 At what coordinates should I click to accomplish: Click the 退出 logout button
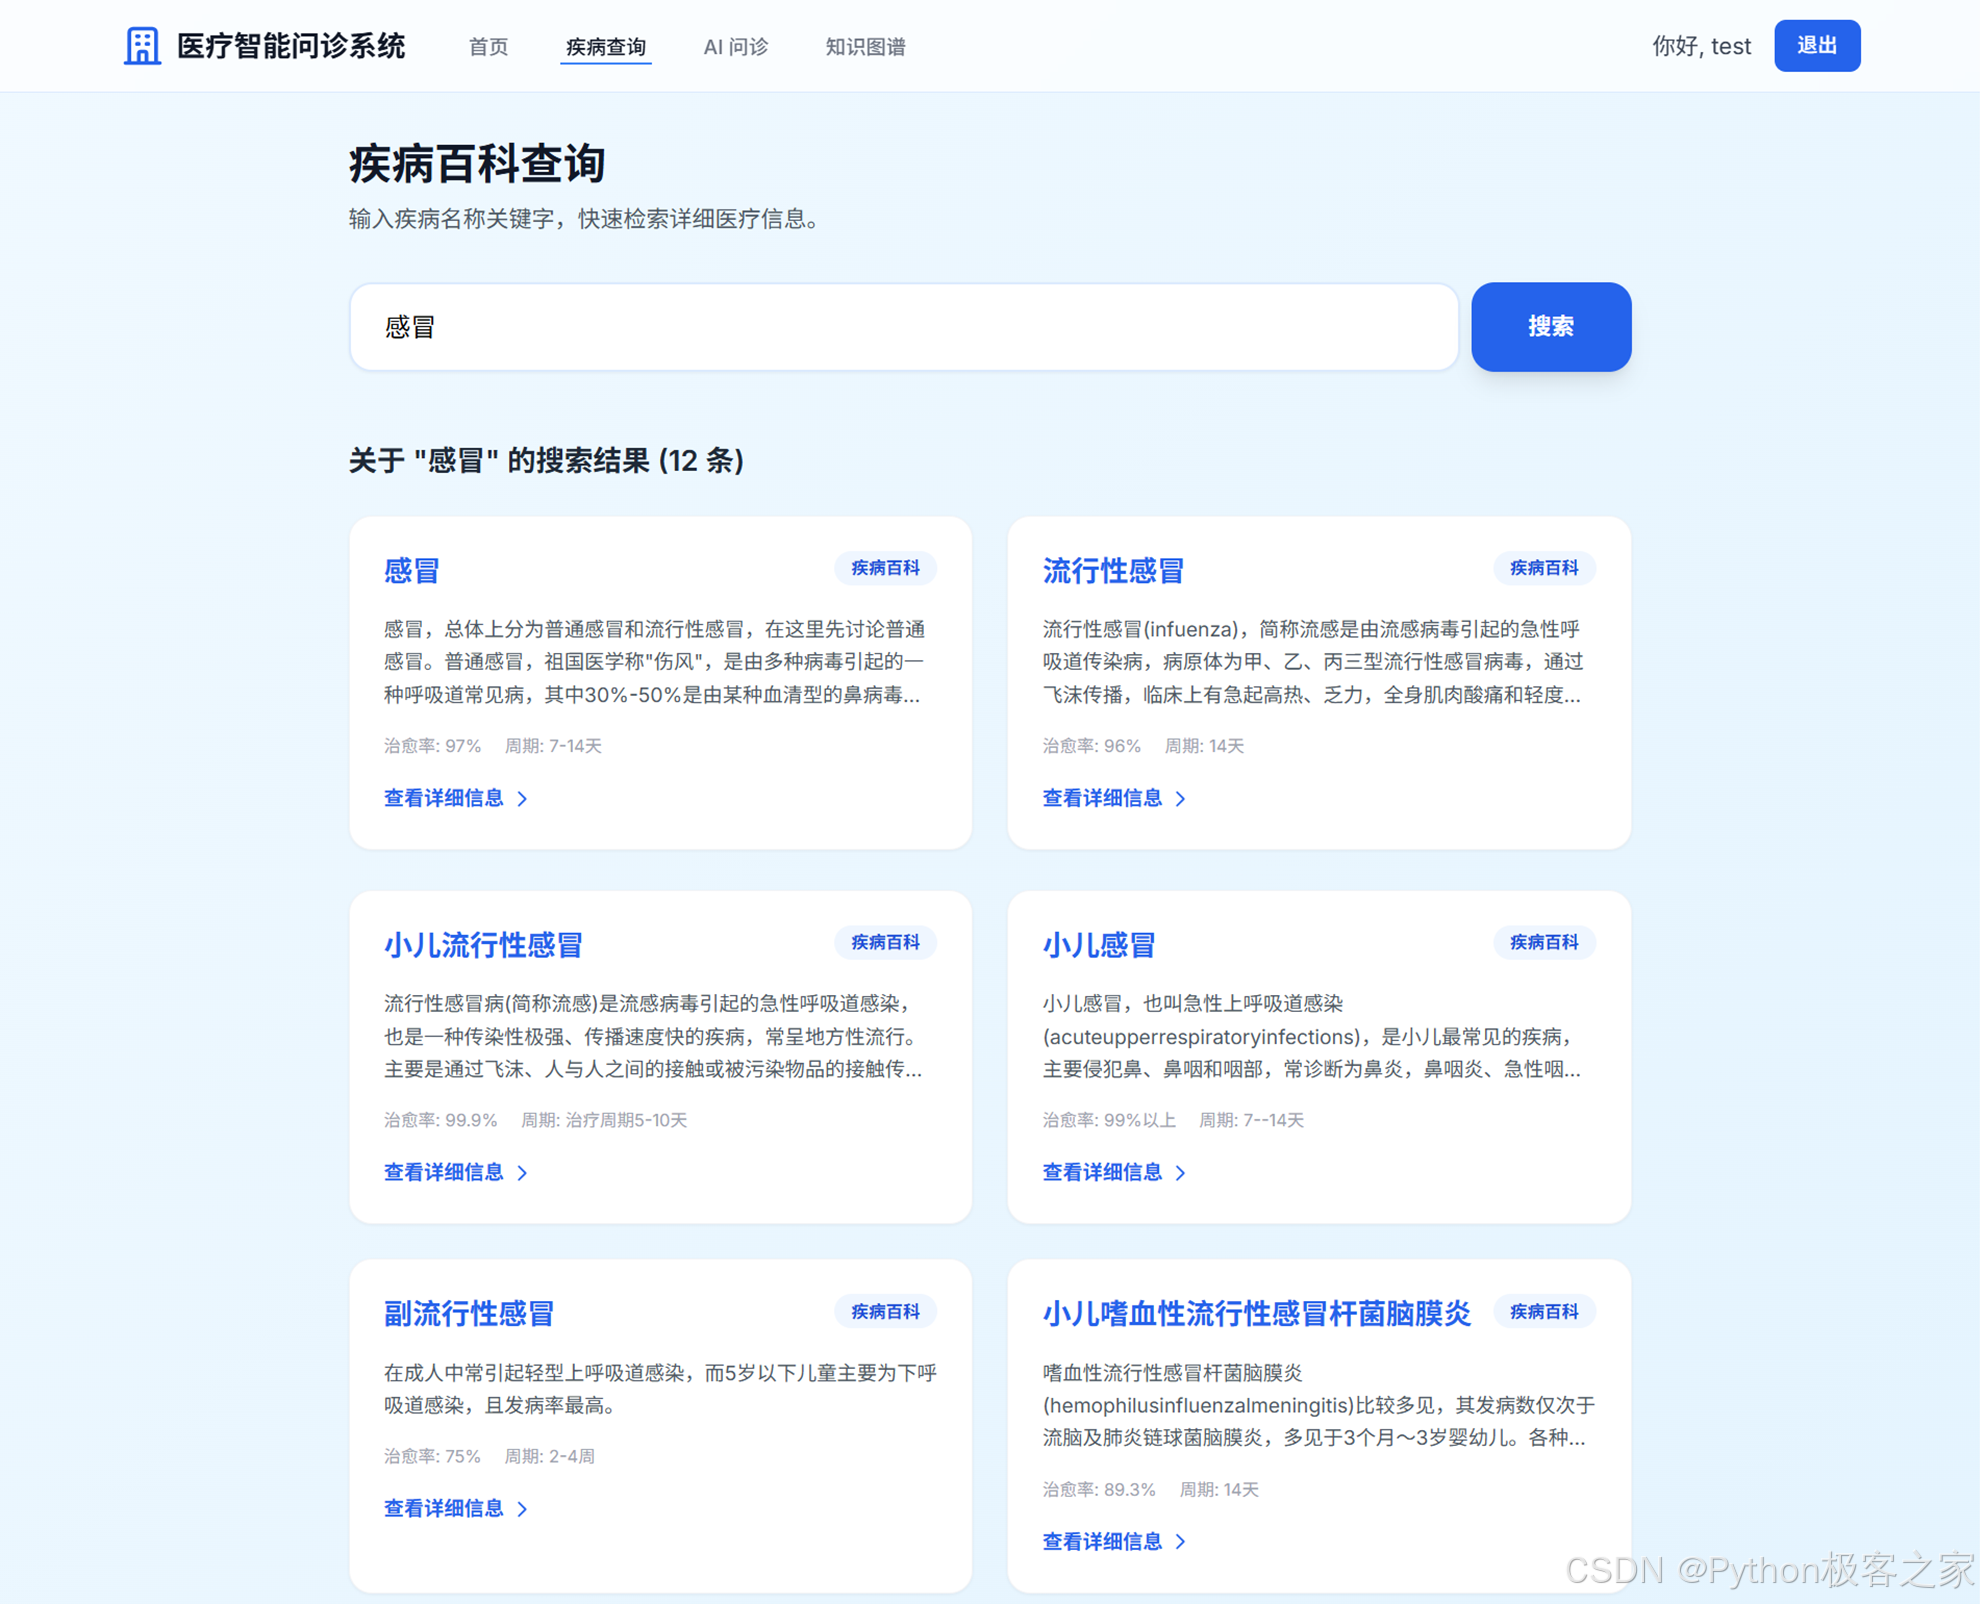(x=1816, y=46)
